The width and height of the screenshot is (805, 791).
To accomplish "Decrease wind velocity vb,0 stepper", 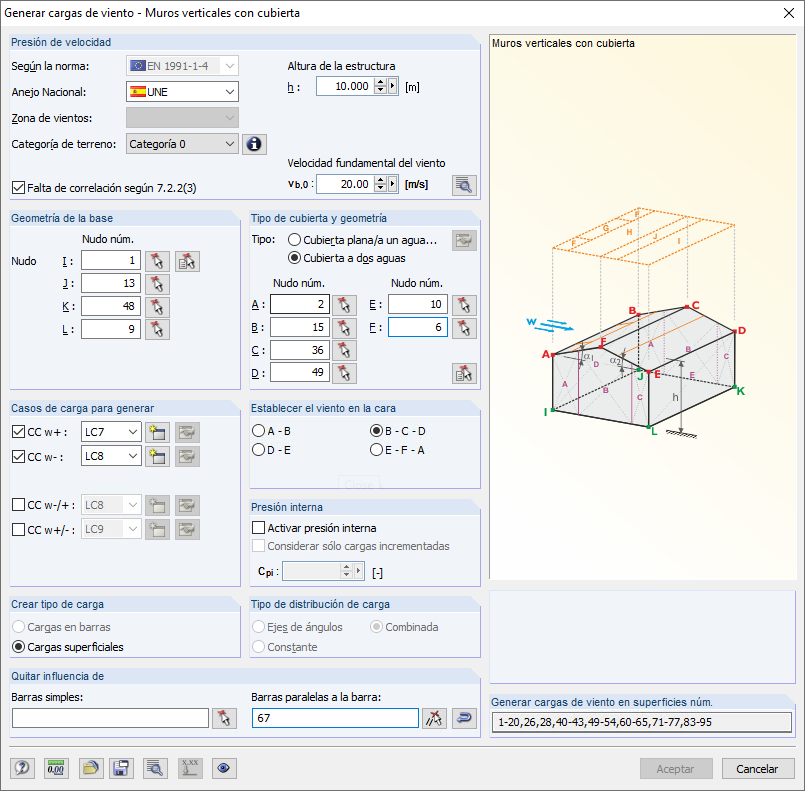I will click(x=380, y=188).
